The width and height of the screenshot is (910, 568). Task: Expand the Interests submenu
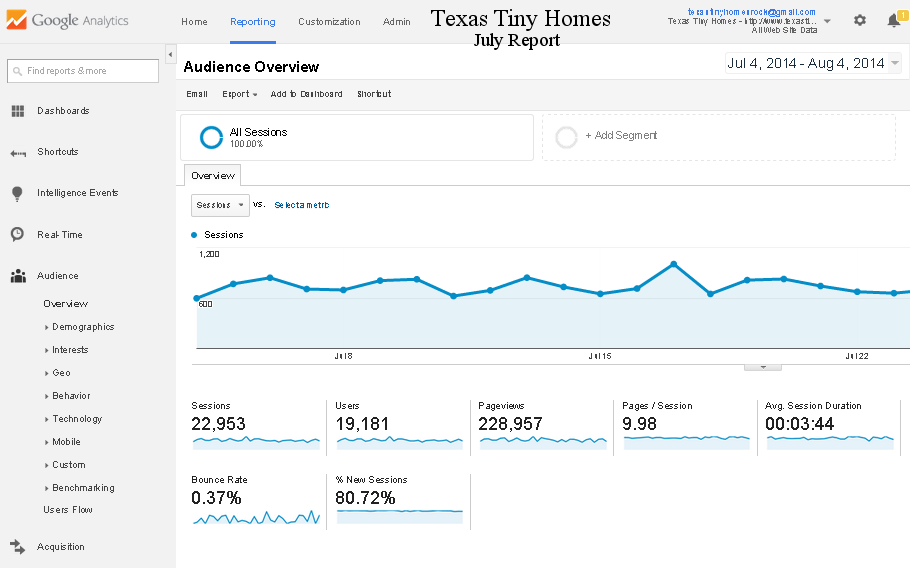tap(46, 350)
